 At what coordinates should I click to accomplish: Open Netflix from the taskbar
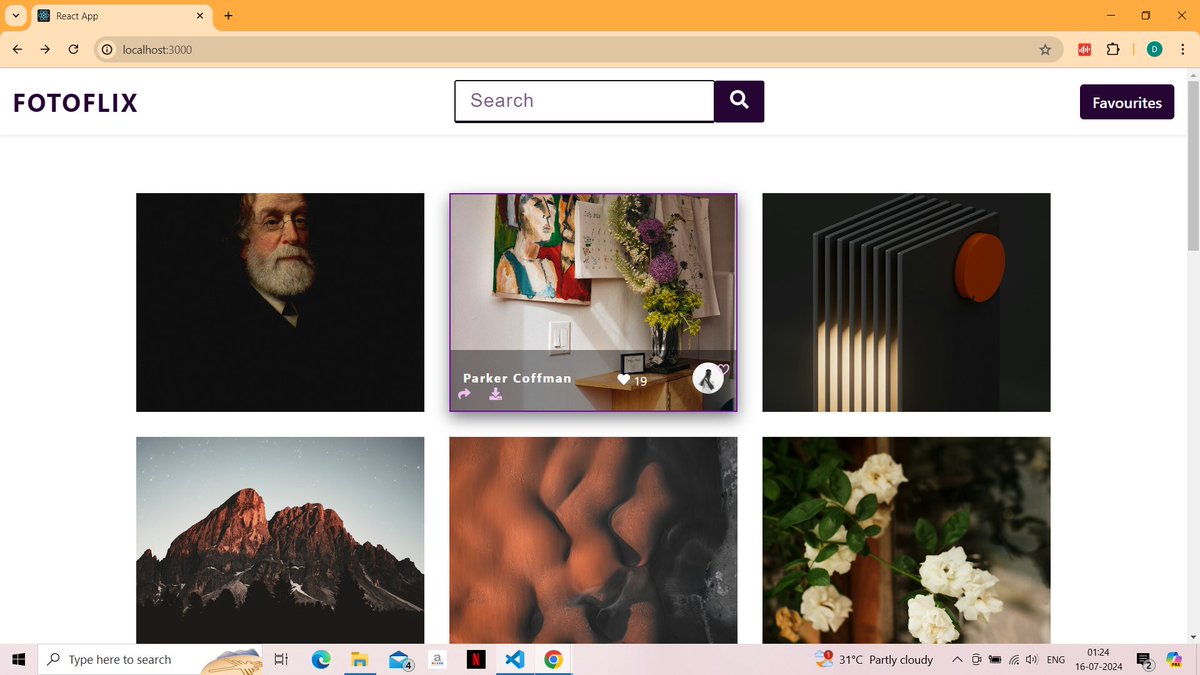(476, 659)
